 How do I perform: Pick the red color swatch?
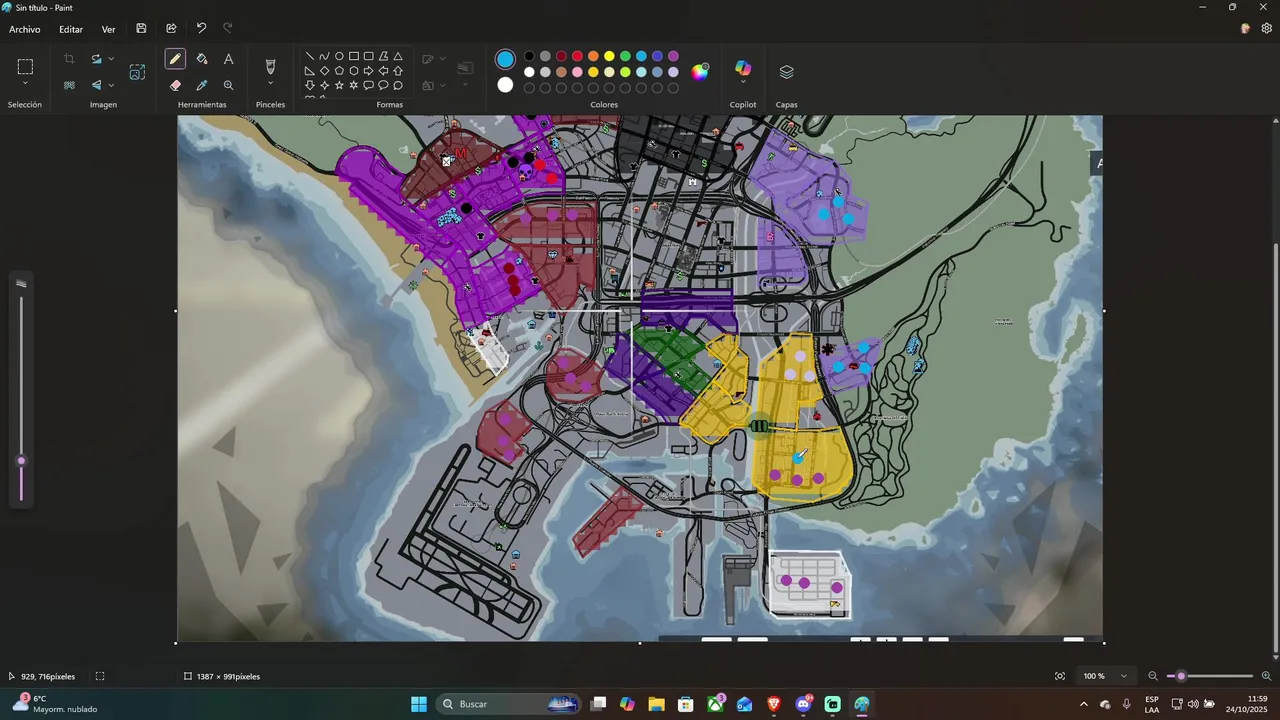578,56
